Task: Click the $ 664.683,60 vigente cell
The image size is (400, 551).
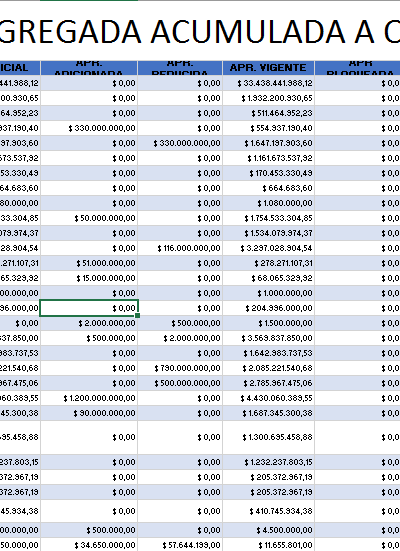Action: click(268, 188)
